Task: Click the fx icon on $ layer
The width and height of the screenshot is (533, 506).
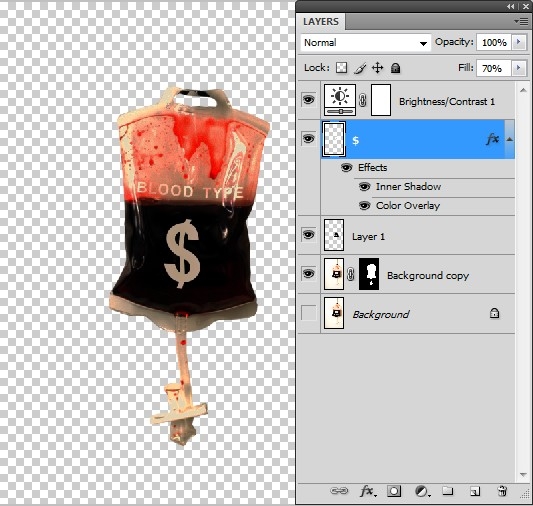Action: (493, 139)
